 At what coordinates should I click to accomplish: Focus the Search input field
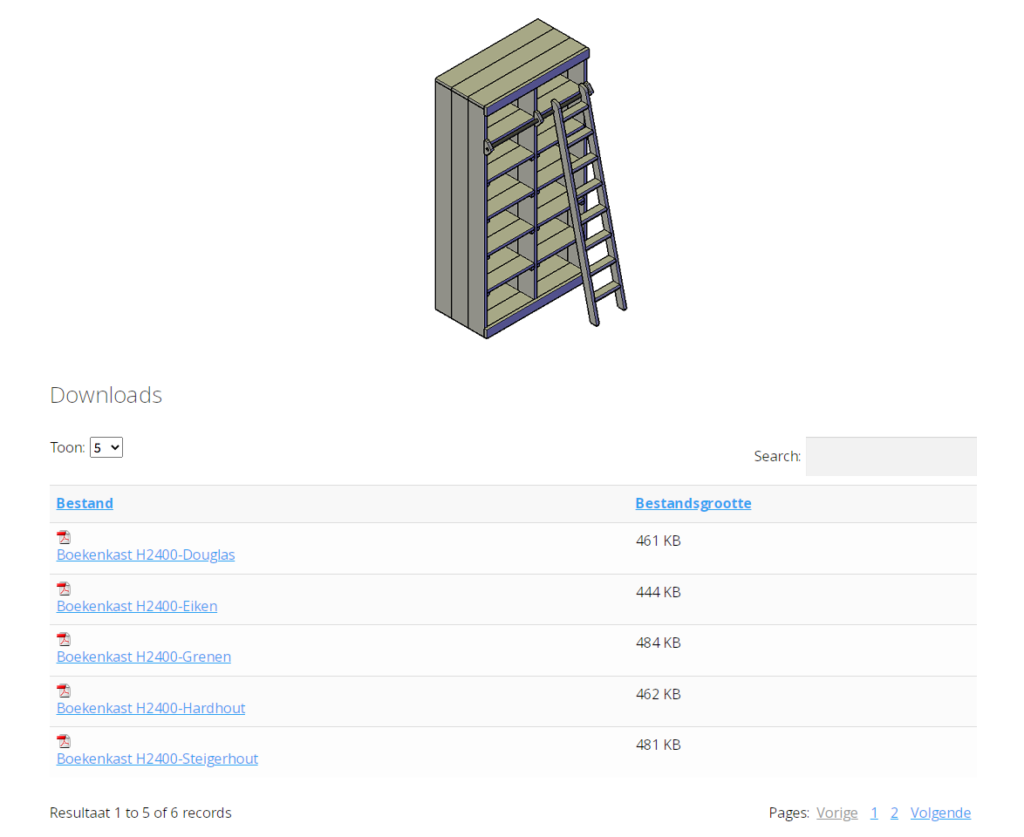click(x=891, y=456)
